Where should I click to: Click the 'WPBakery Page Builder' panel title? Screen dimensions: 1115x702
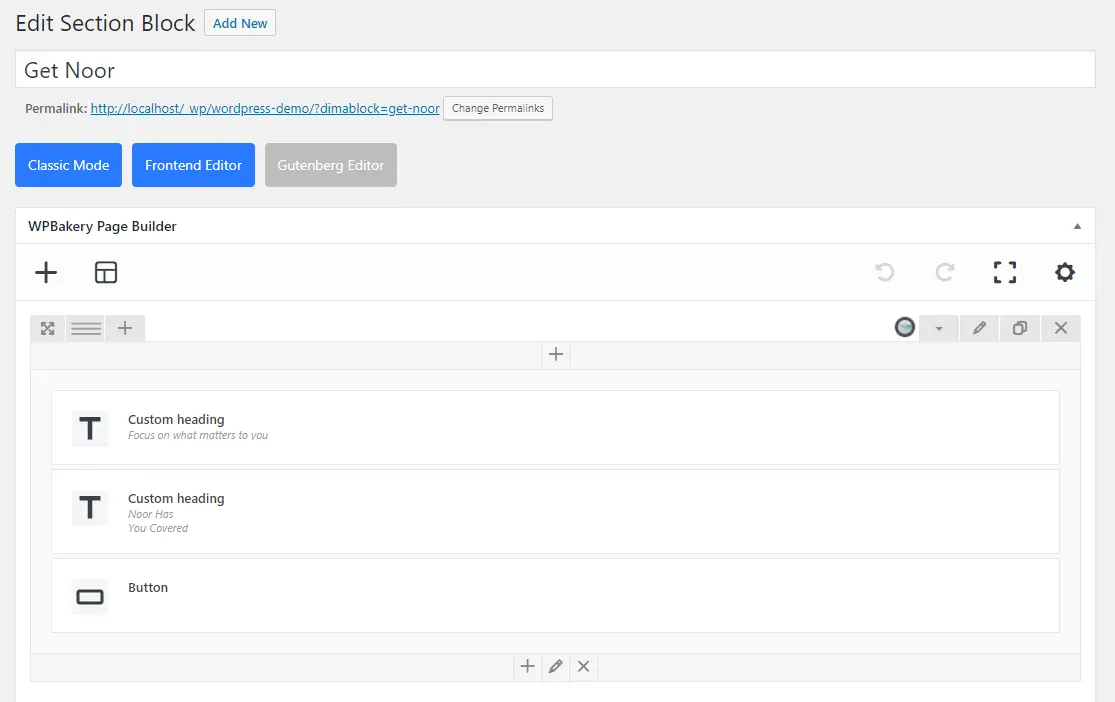pos(102,226)
